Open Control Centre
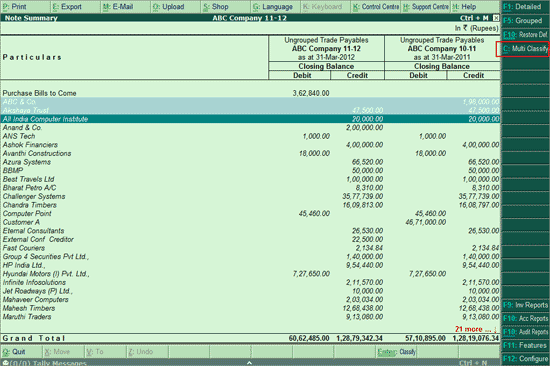 click(x=375, y=7)
